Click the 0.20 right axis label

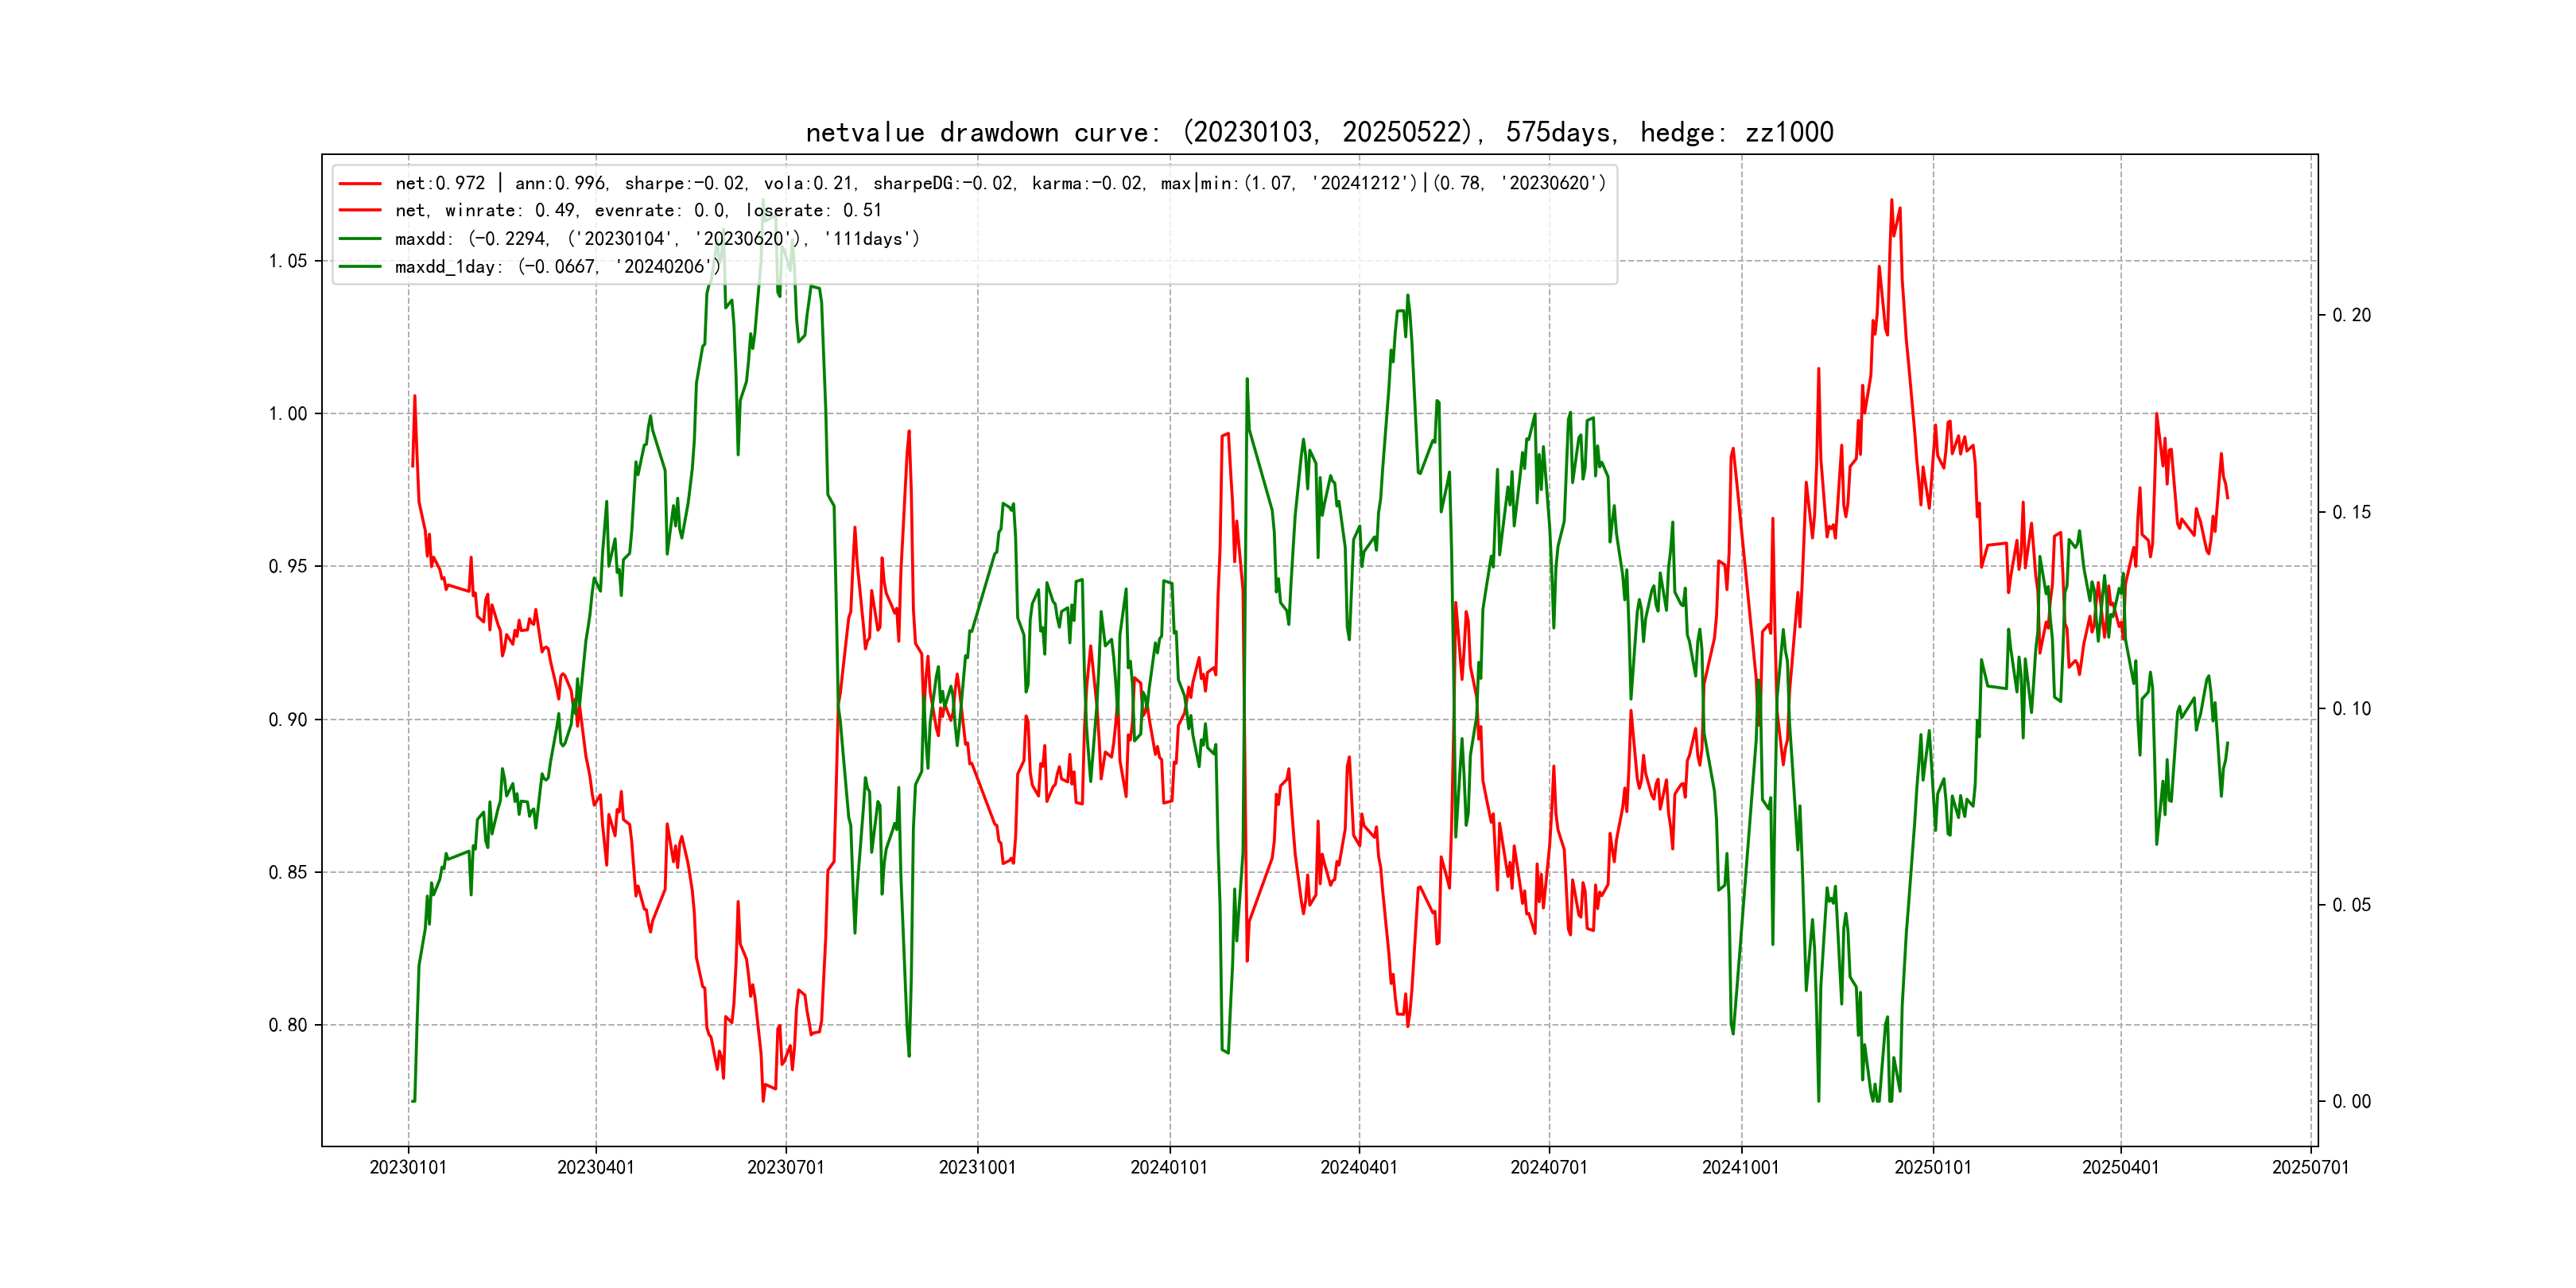click(x=2351, y=315)
